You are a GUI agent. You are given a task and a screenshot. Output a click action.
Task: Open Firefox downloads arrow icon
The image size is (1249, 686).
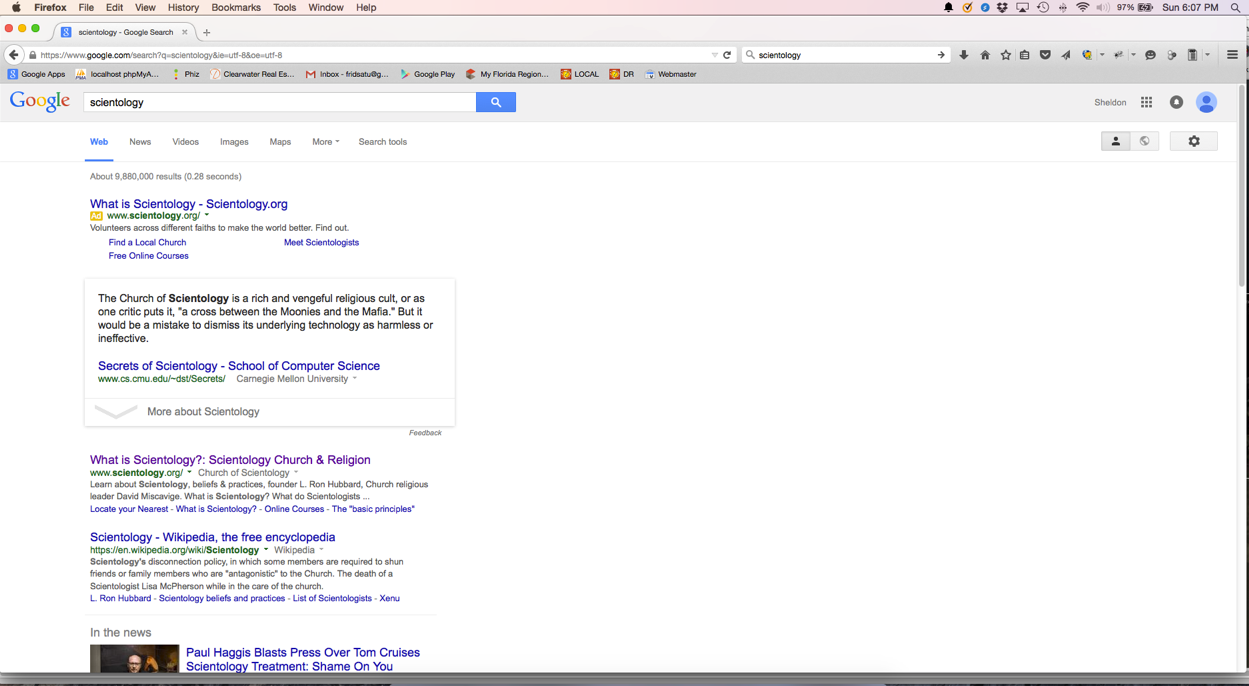point(964,55)
